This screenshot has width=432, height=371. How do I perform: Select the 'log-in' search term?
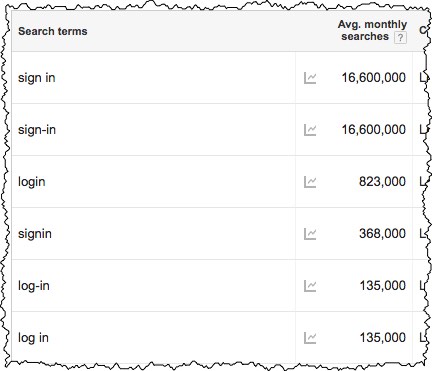click(x=34, y=286)
